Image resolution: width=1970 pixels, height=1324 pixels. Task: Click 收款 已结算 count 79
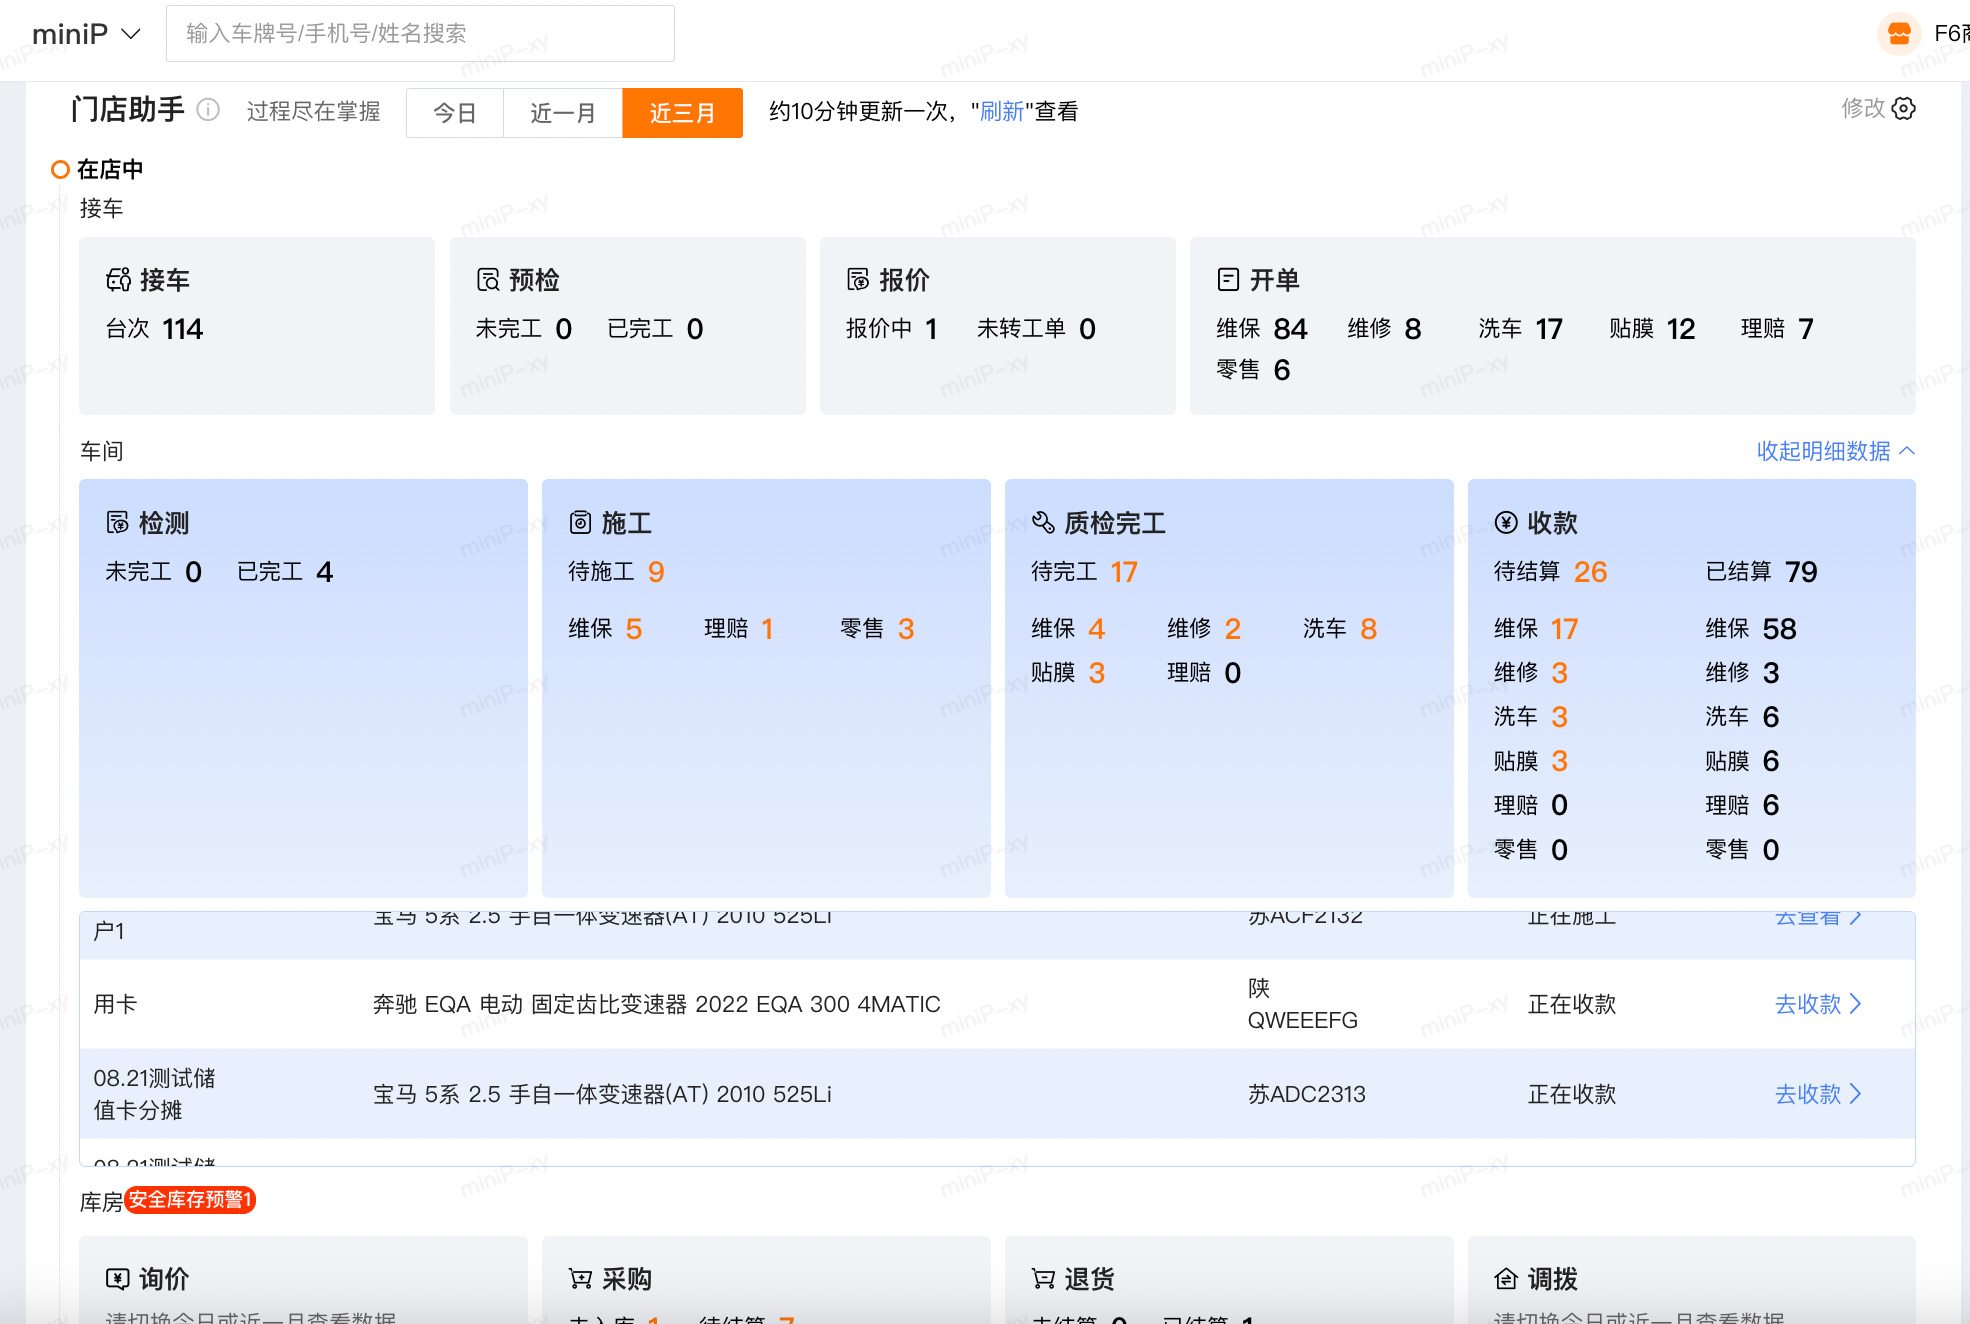click(1801, 572)
